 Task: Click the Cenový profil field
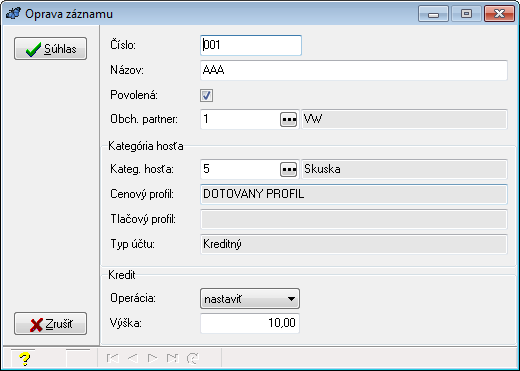(354, 194)
